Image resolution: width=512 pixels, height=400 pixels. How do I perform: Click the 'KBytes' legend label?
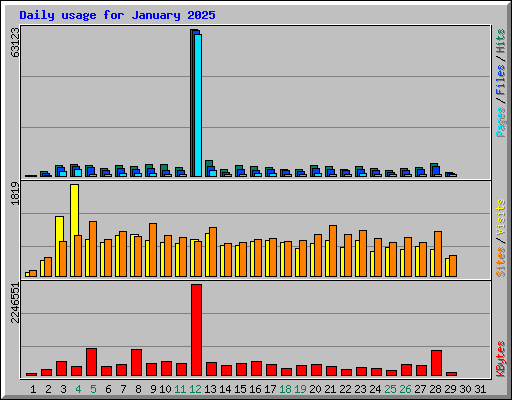click(x=500, y=359)
